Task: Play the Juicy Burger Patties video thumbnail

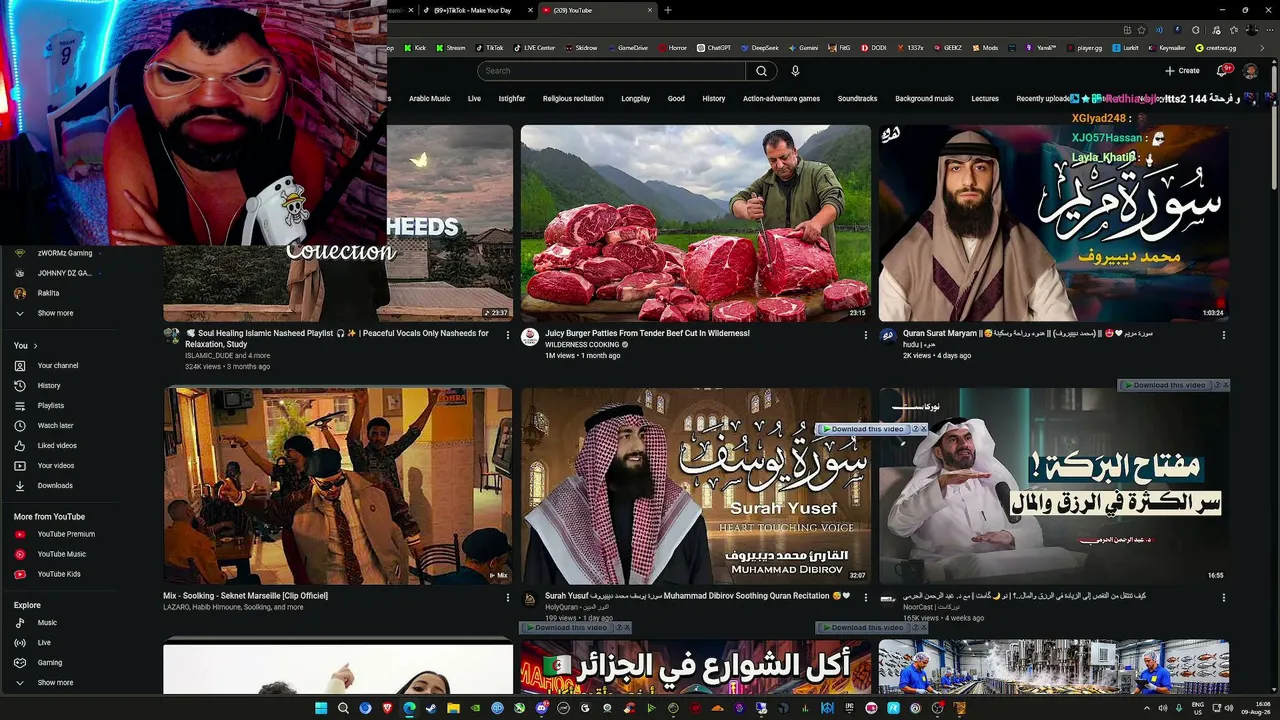Action: click(x=696, y=223)
